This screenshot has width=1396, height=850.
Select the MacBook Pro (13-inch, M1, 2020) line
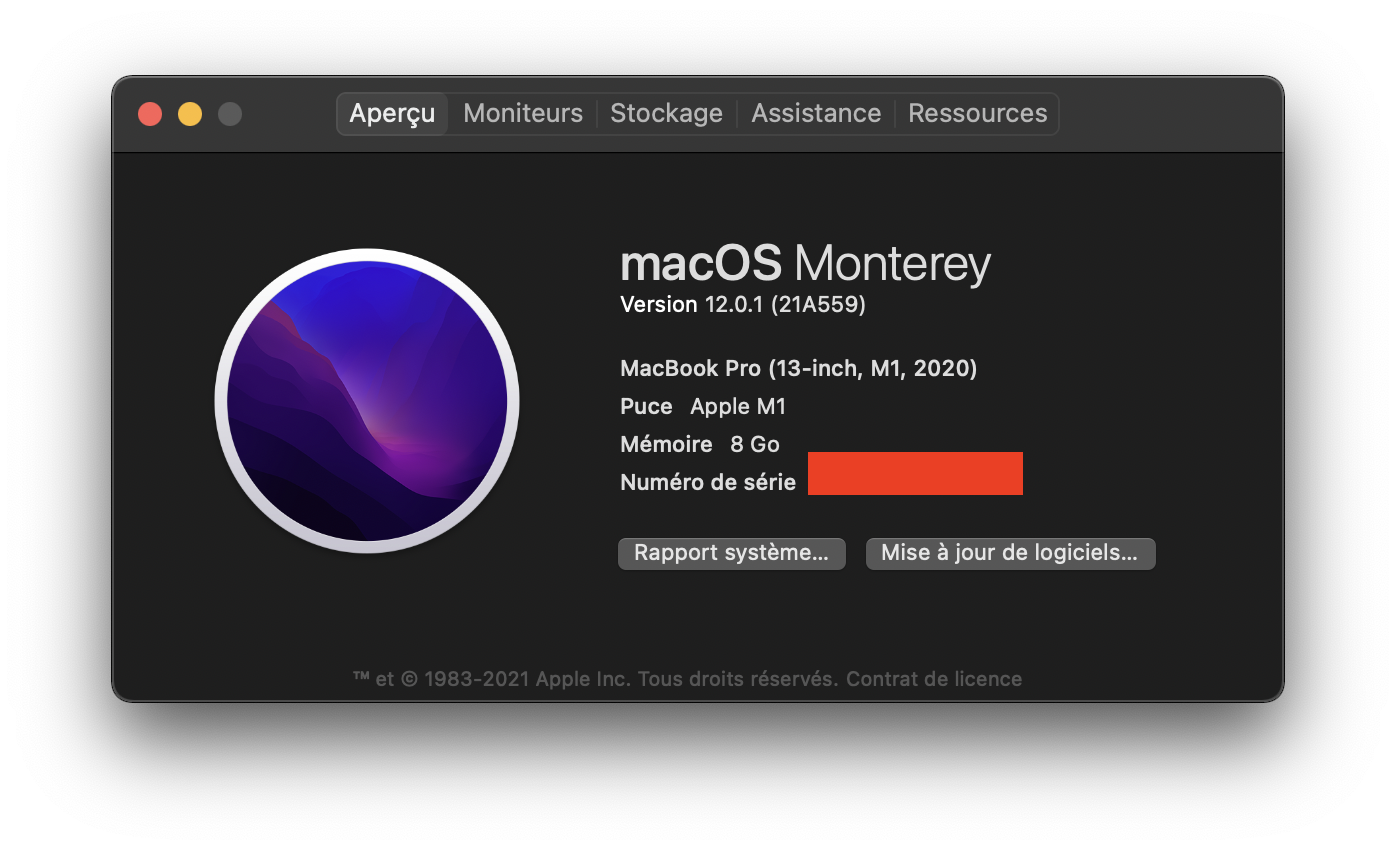pyautogui.click(x=798, y=368)
